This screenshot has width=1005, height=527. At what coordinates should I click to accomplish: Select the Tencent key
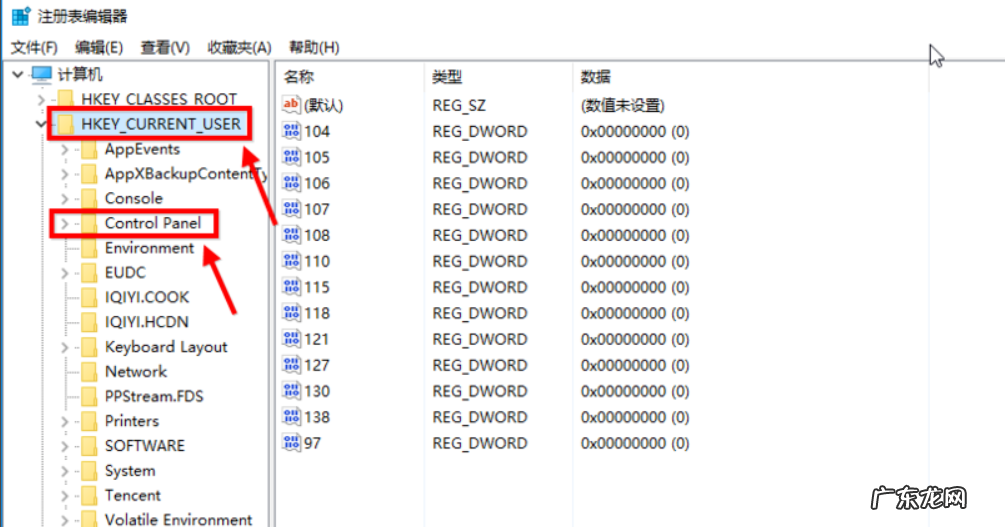click(133, 496)
